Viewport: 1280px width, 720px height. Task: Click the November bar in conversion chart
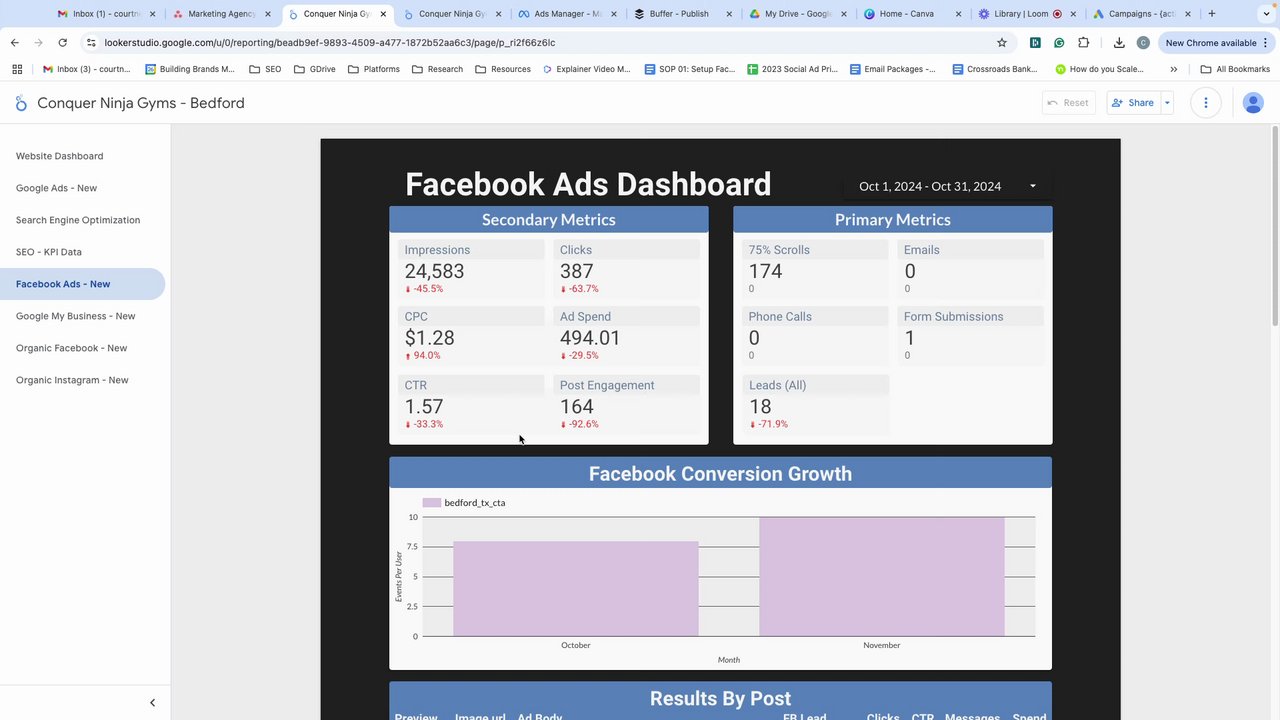[881, 577]
